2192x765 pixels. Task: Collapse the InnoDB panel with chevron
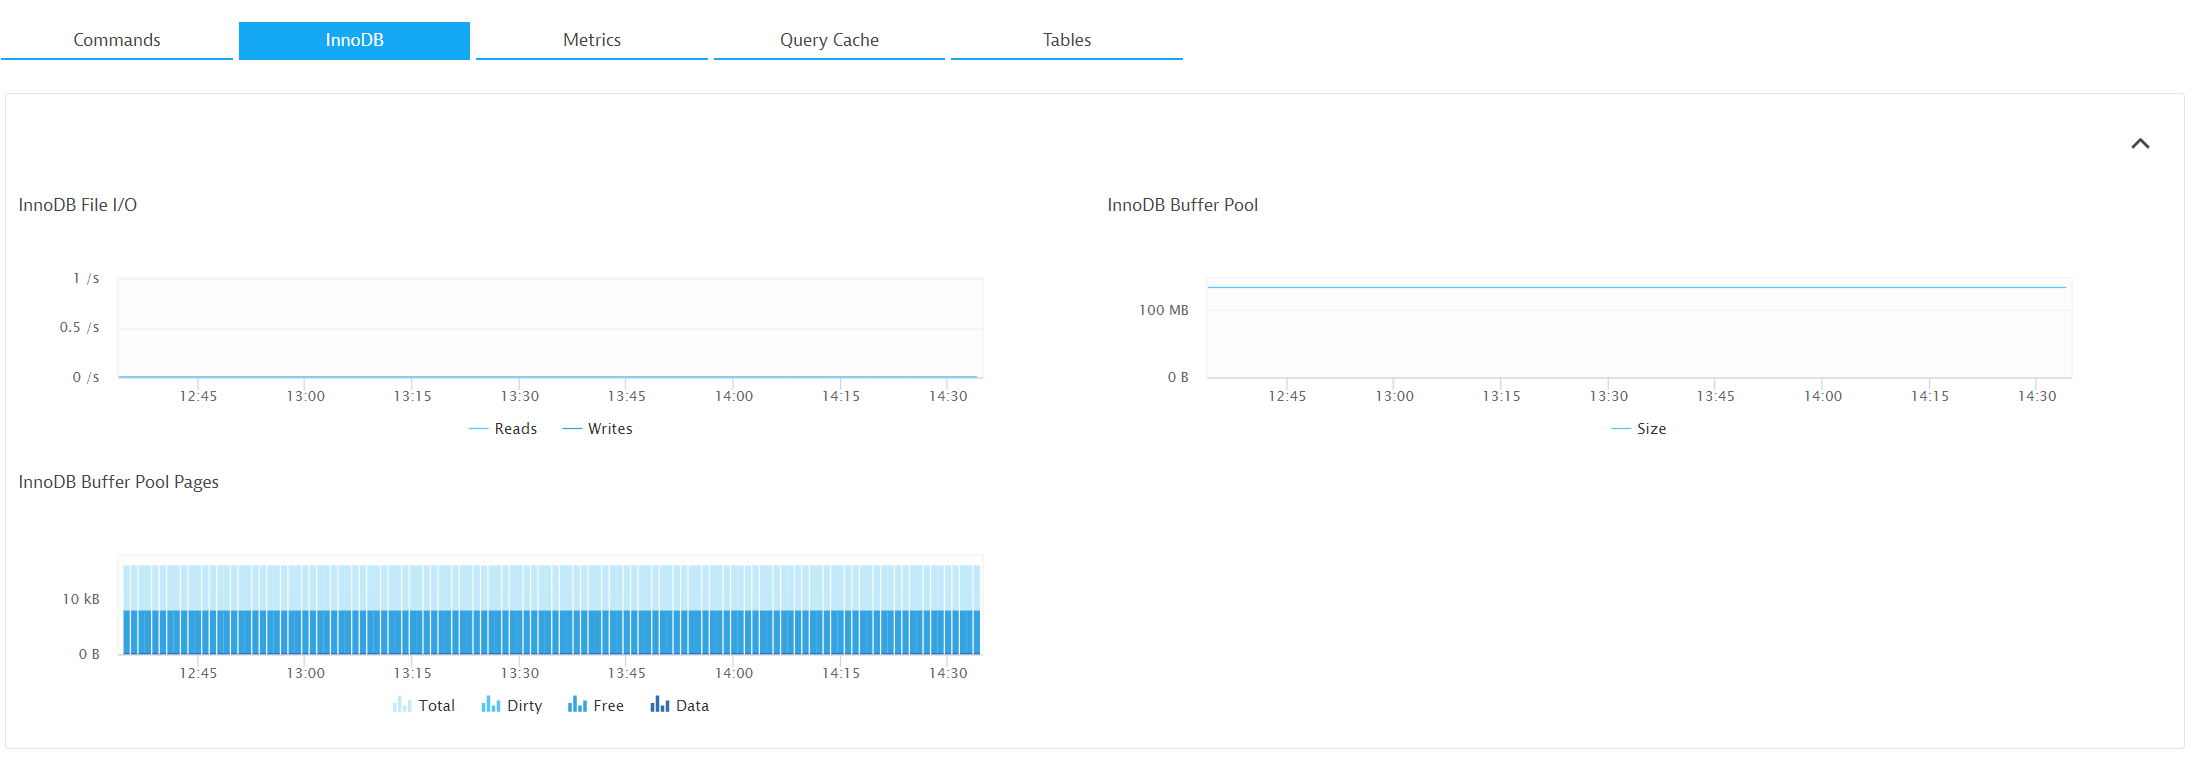[2140, 143]
